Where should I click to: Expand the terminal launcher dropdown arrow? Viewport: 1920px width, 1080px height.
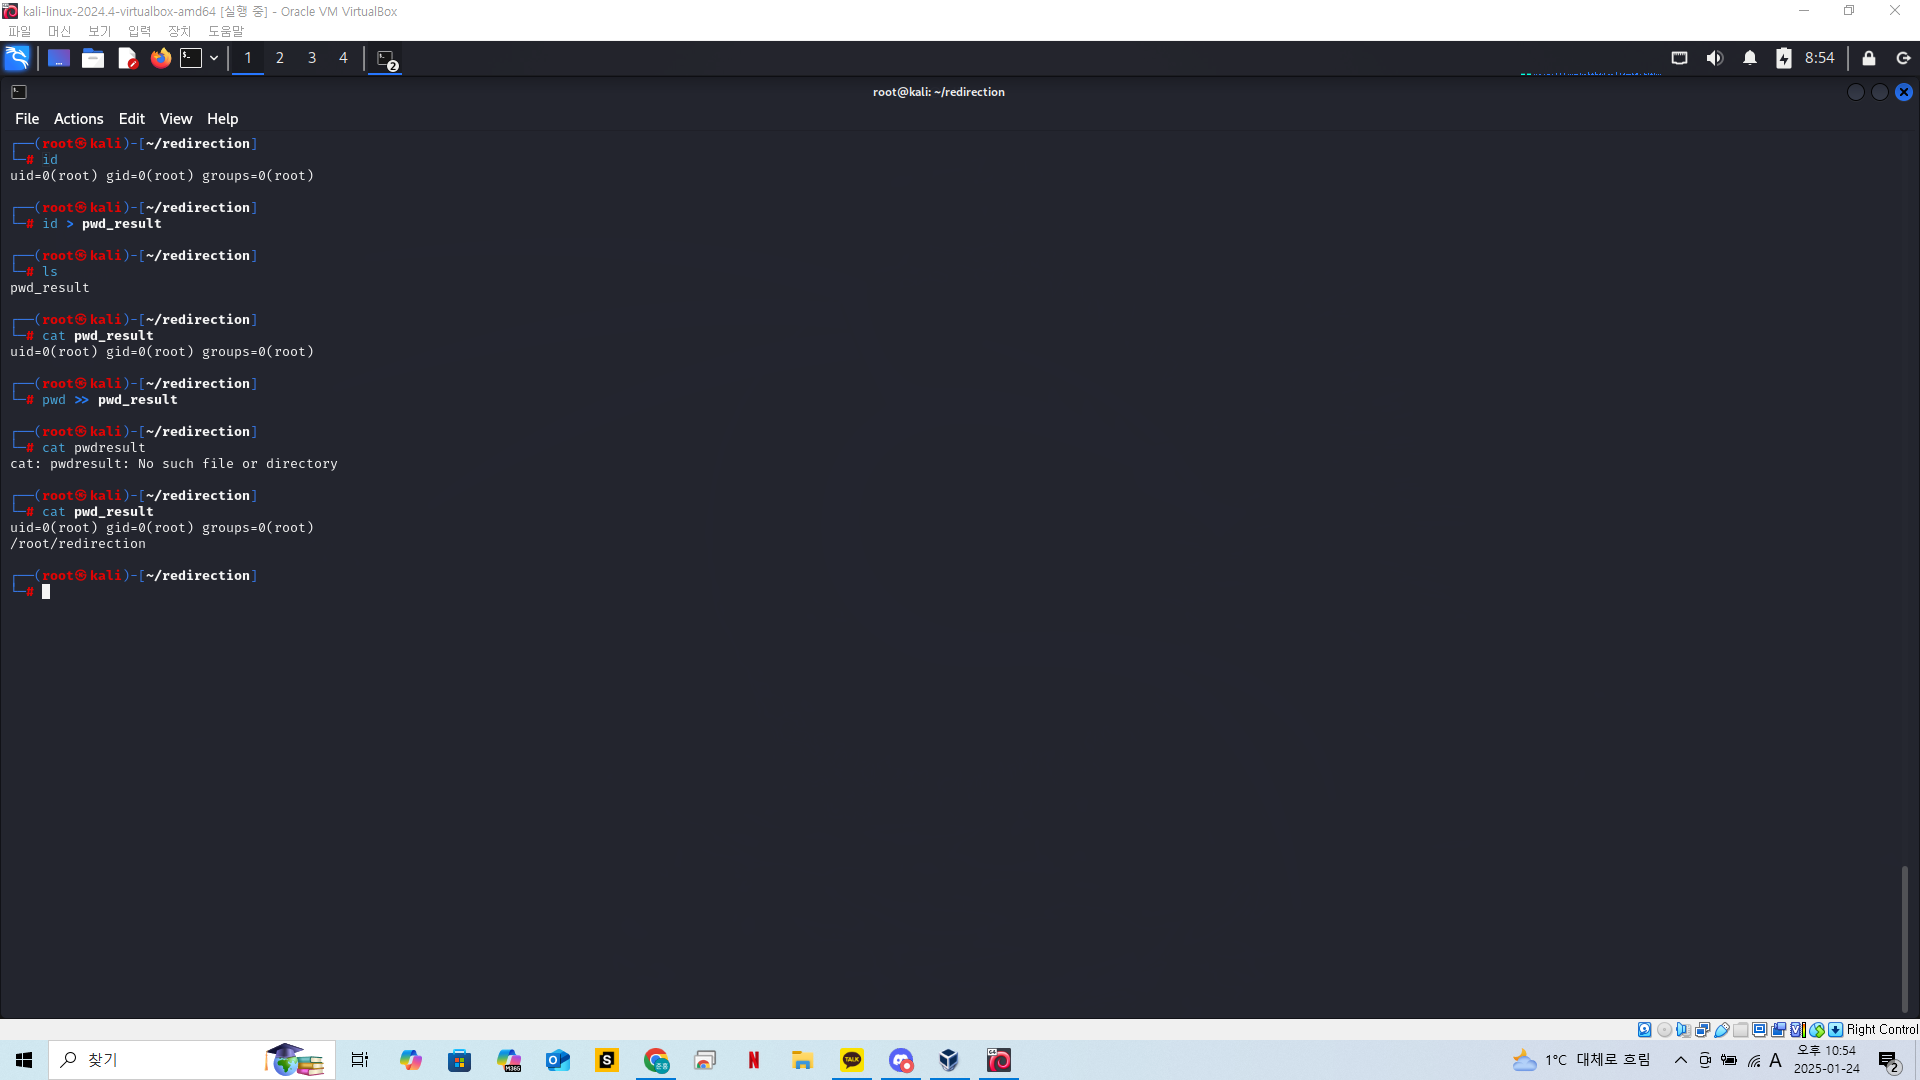coord(214,58)
